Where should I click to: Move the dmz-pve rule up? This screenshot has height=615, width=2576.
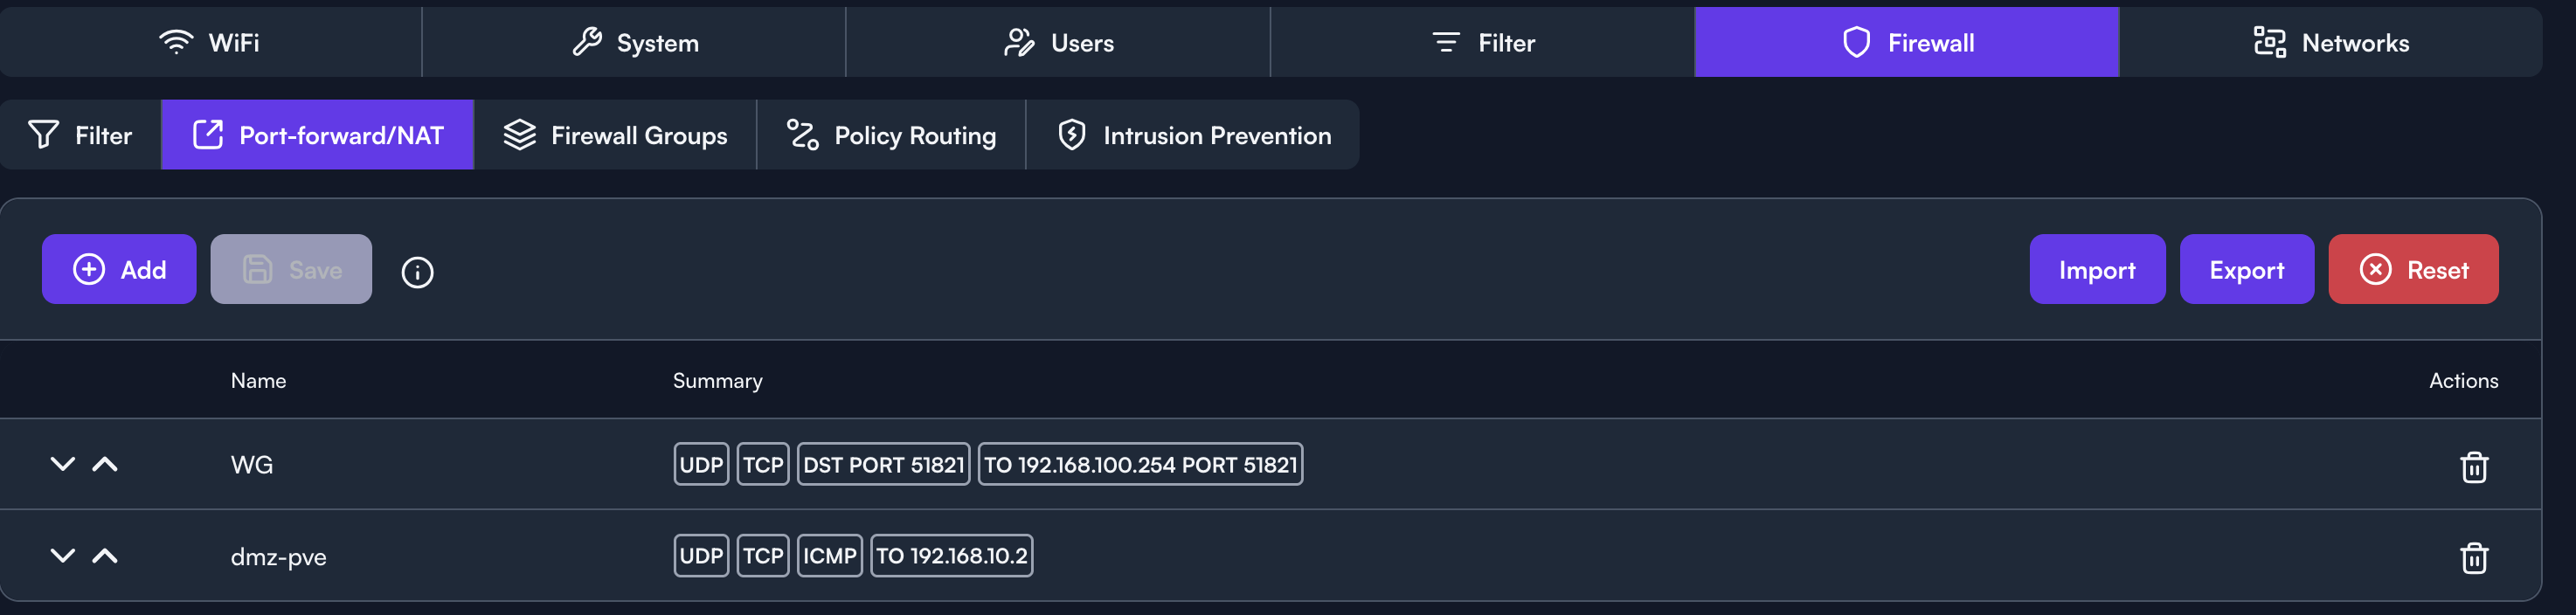pyautogui.click(x=105, y=556)
